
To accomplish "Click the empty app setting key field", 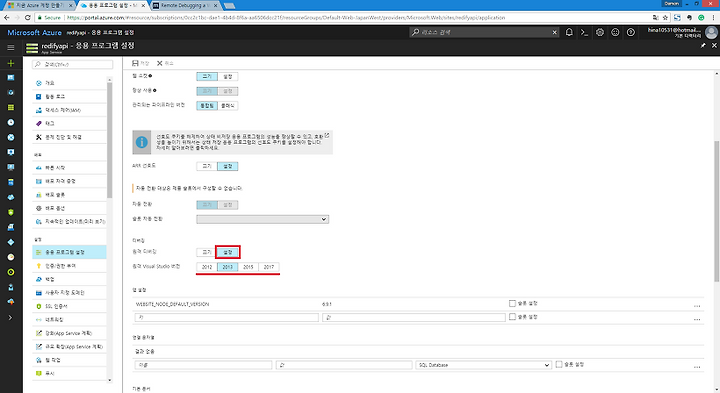I will 227,317.
